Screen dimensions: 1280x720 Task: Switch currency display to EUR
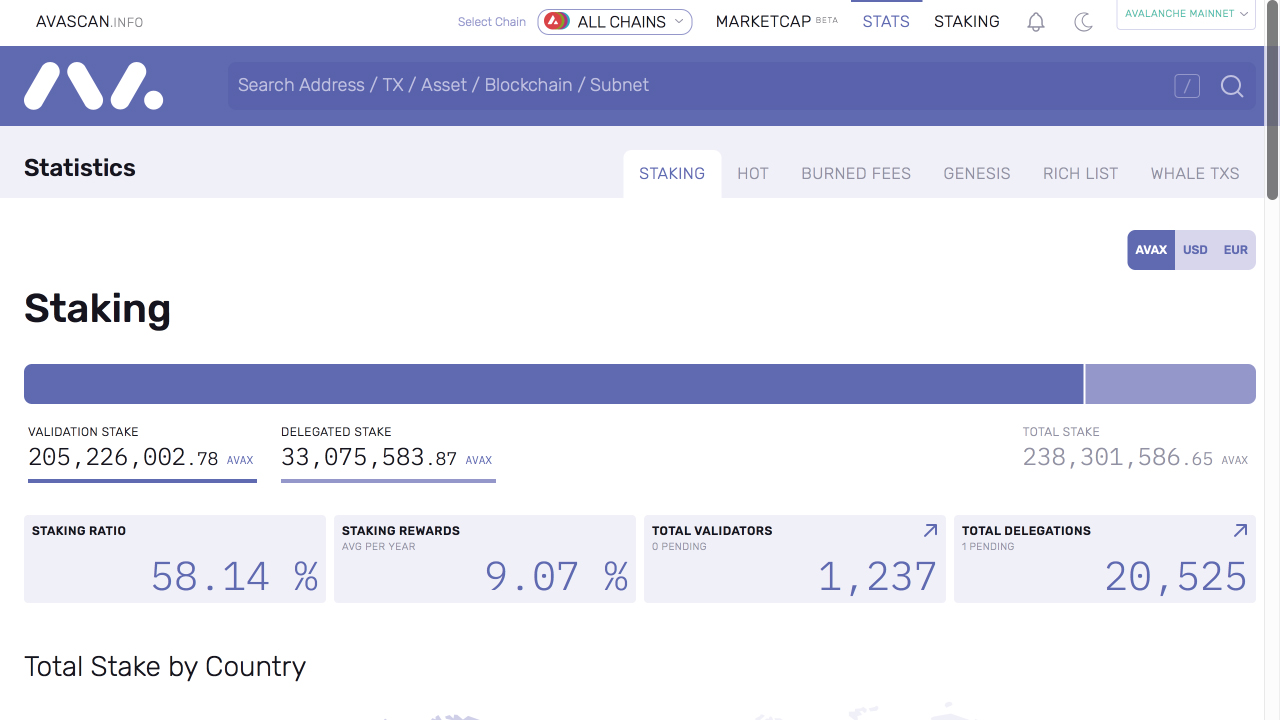[1236, 250]
